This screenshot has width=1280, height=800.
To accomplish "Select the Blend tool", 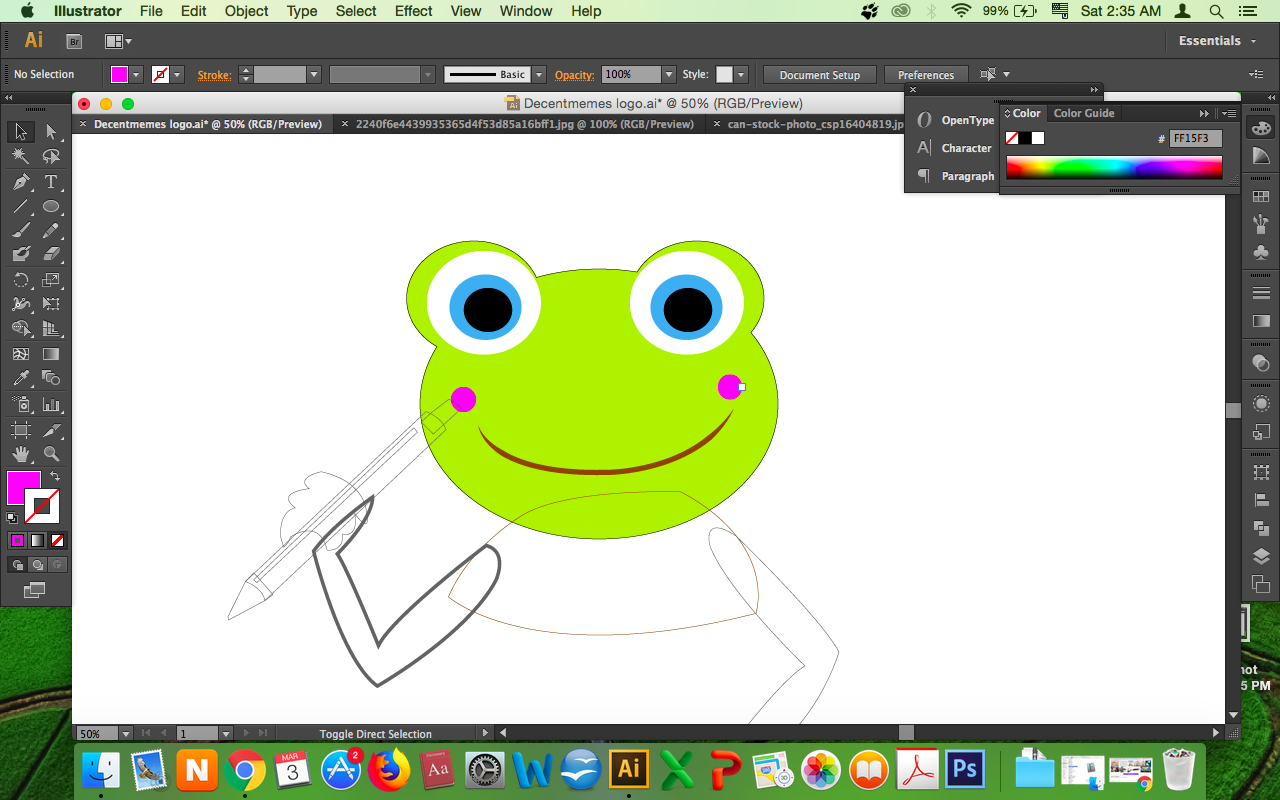I will point(52,378).
